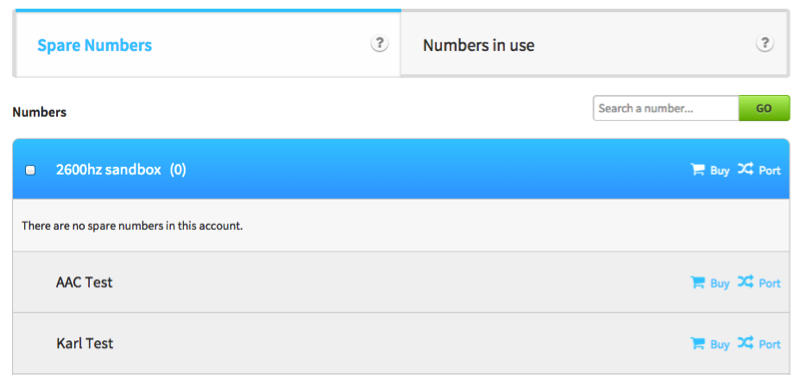Click the green GO search button

pos(764,108)
